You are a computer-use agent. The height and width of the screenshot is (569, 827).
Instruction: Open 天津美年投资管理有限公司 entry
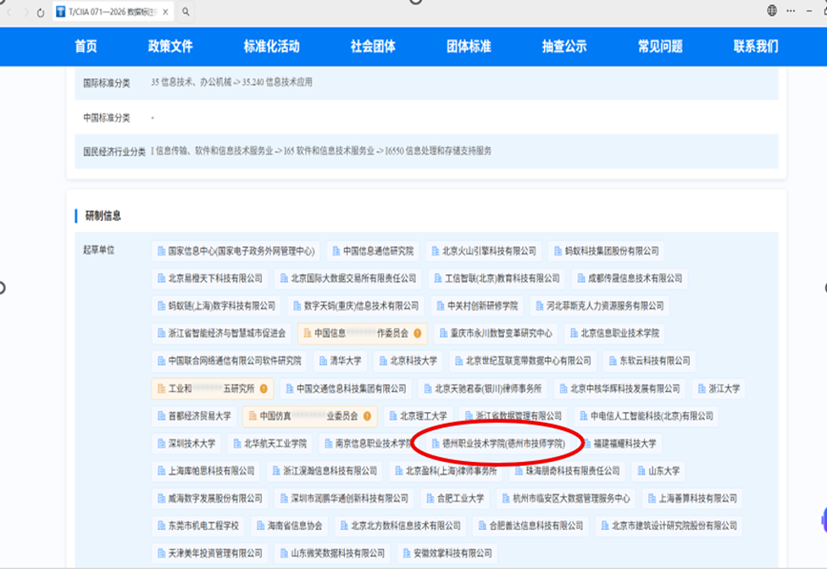210,553
